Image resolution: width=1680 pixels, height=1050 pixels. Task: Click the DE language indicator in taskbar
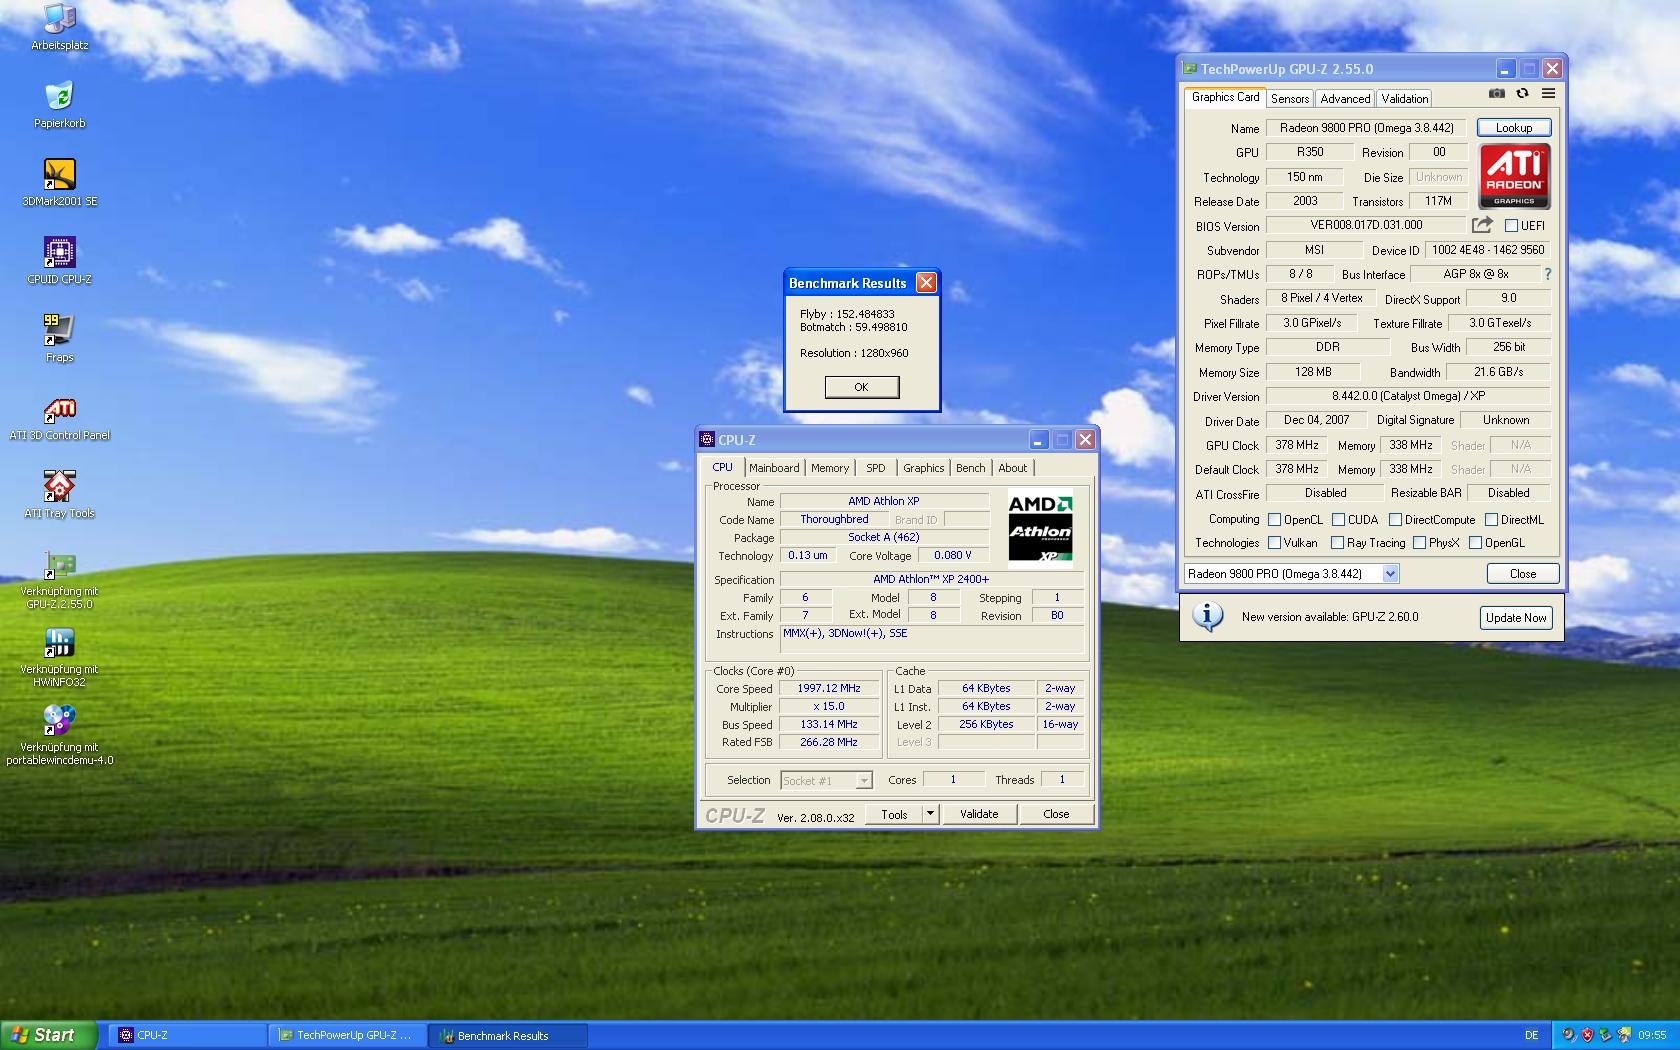(1531, 1035)
